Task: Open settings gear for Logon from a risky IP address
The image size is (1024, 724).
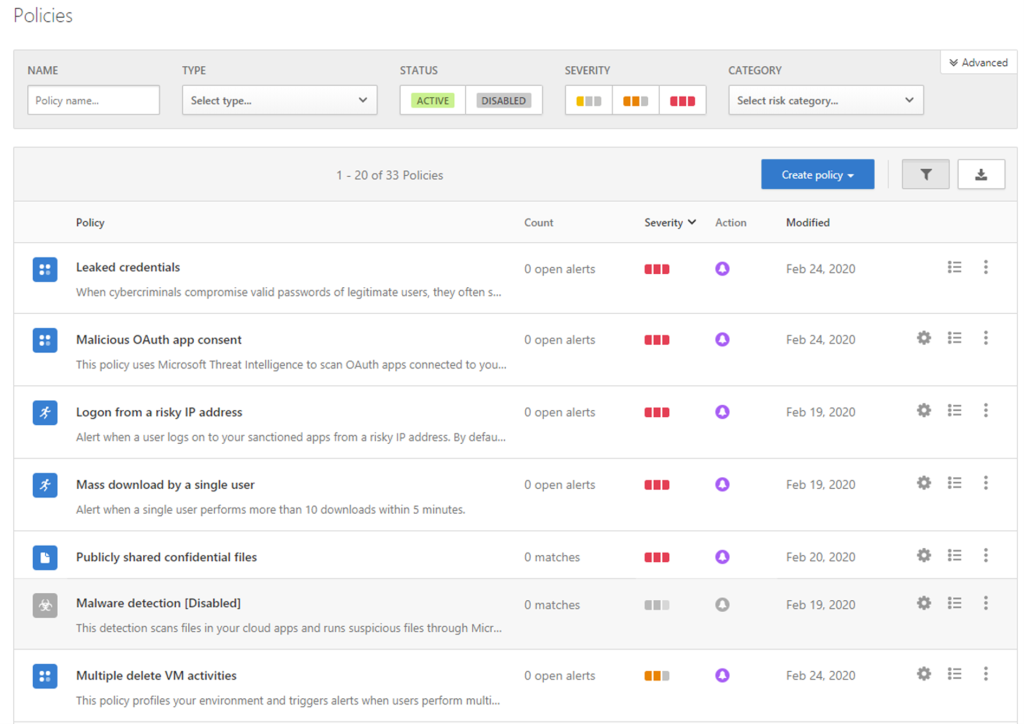Action: 923,411
